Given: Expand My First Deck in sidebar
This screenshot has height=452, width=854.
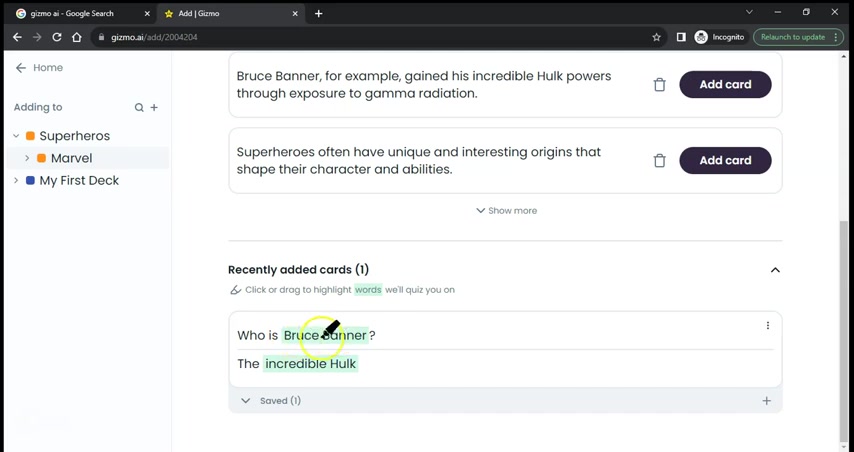Looking at the screenshot, I should click(16, 181).
